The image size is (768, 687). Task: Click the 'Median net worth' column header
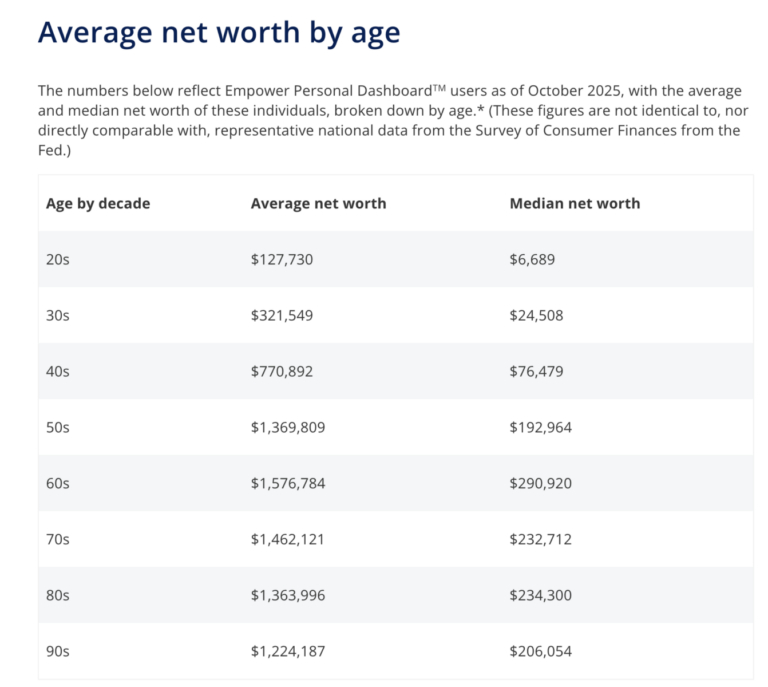574,203
